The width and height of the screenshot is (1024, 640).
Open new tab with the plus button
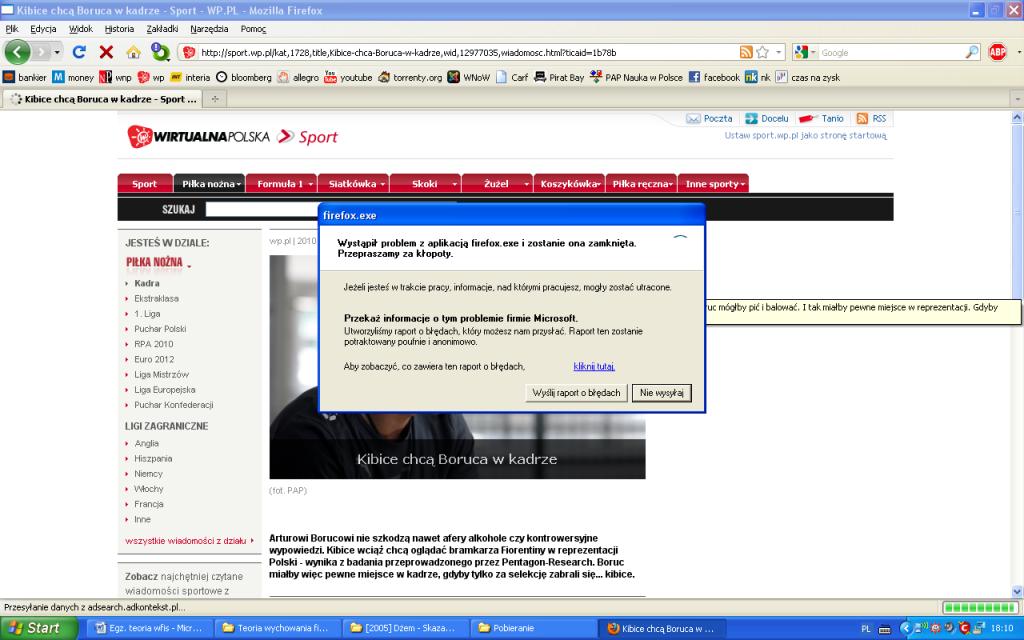click(214, 99)
